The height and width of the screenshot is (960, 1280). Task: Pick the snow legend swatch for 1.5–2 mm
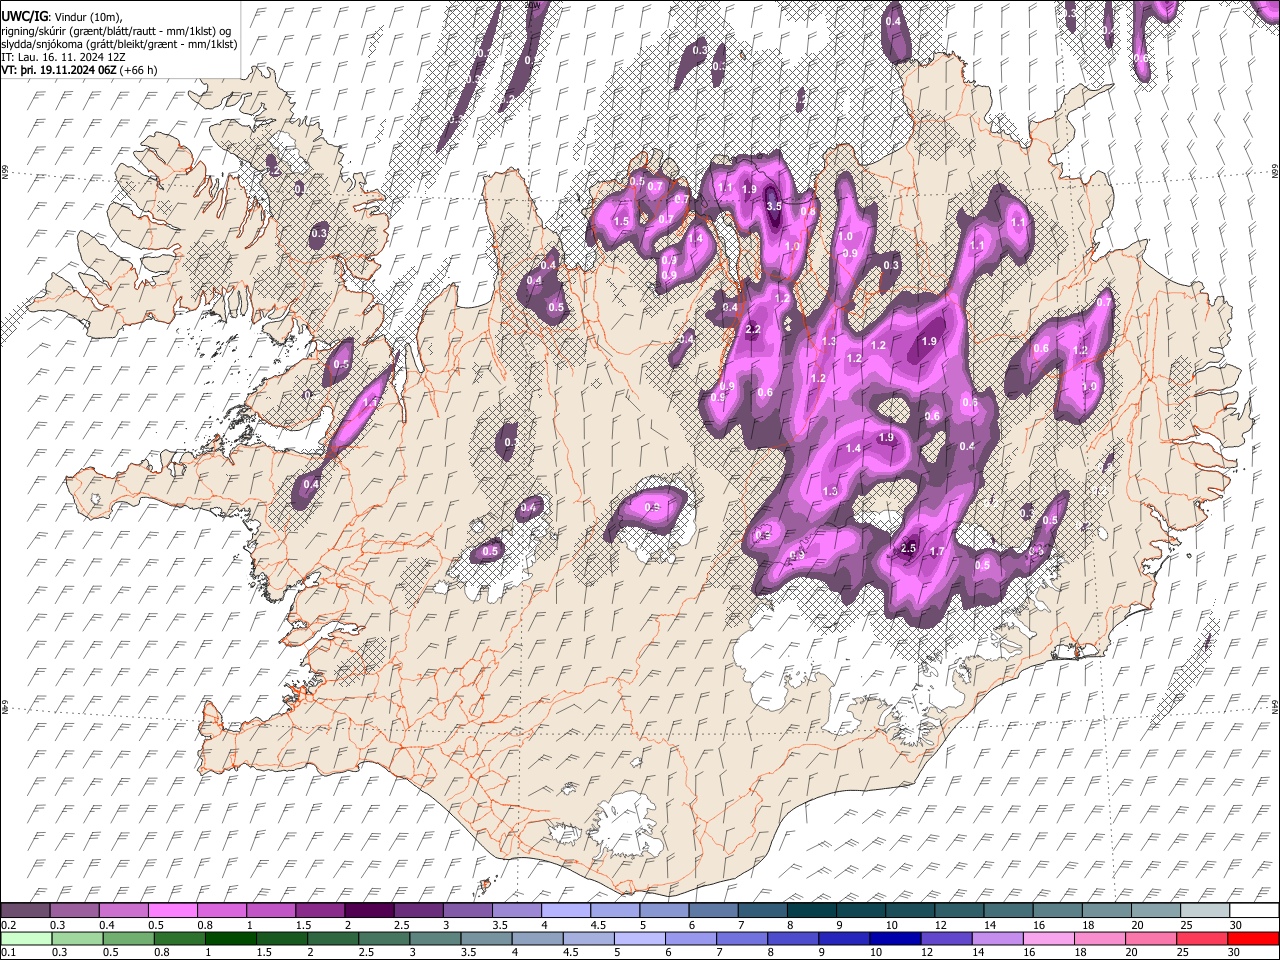pyautogui.click(x=320, y=911)
